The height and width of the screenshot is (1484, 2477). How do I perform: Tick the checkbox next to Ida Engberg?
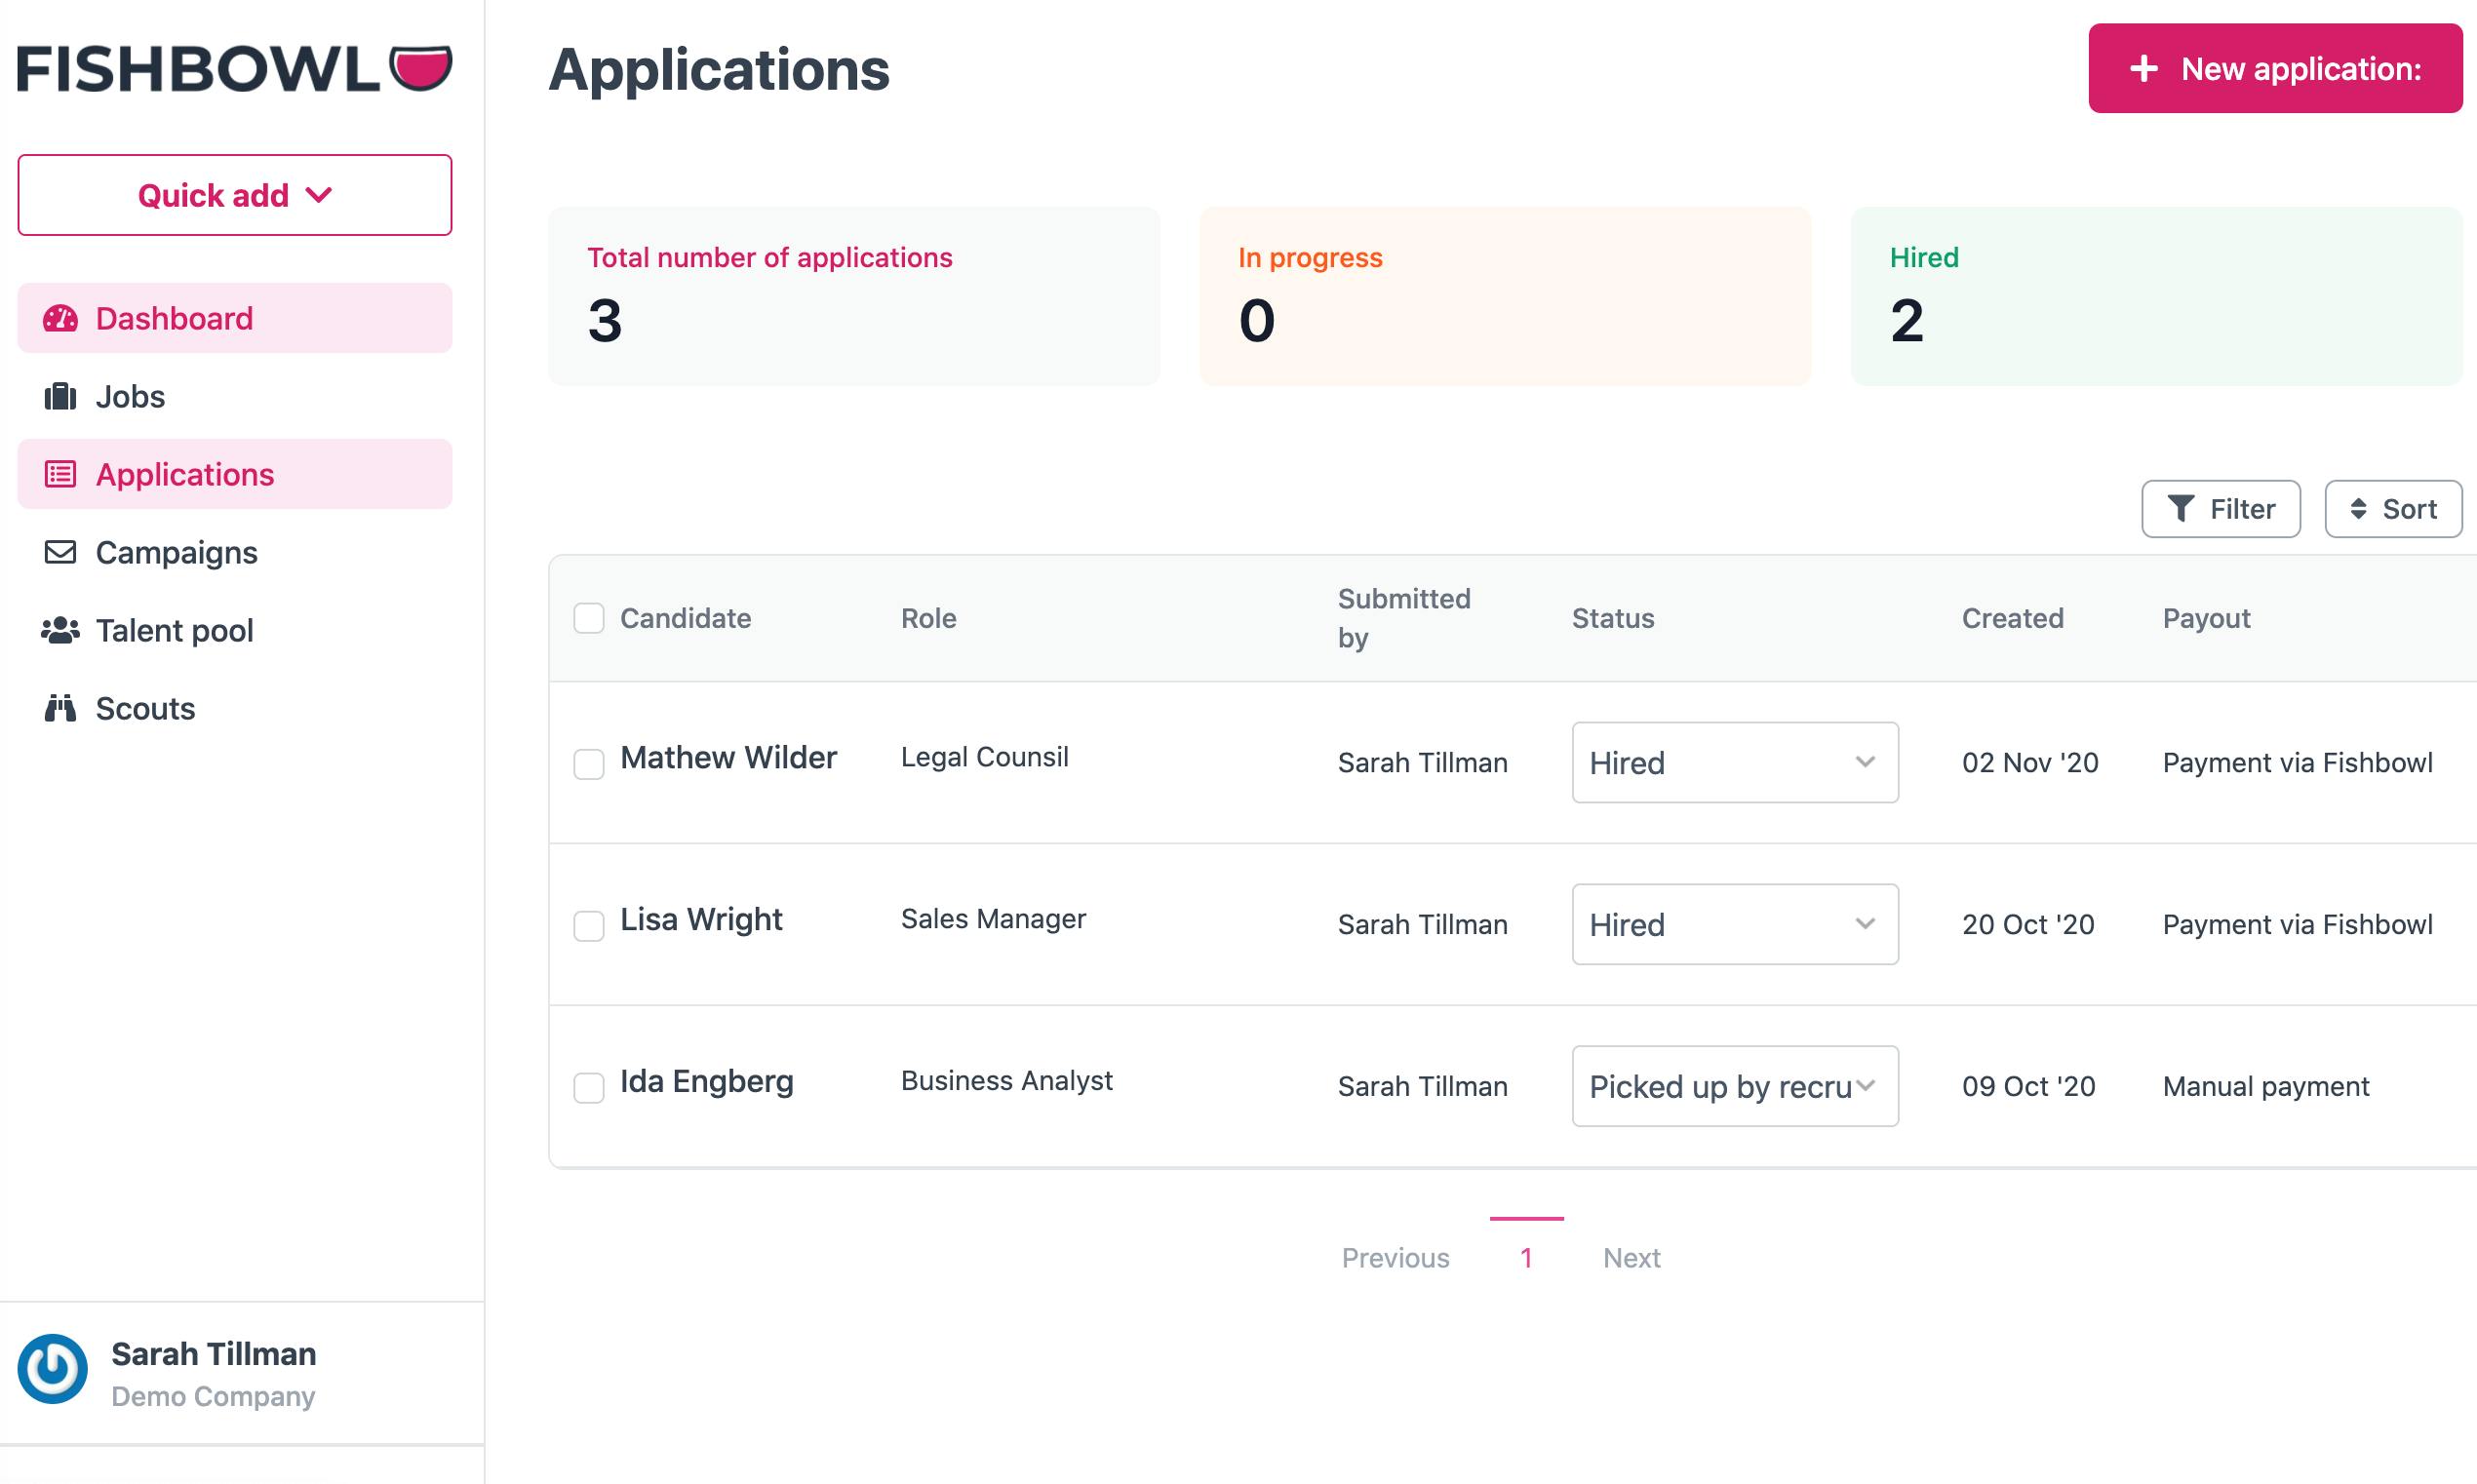(x=589, y=1088)
